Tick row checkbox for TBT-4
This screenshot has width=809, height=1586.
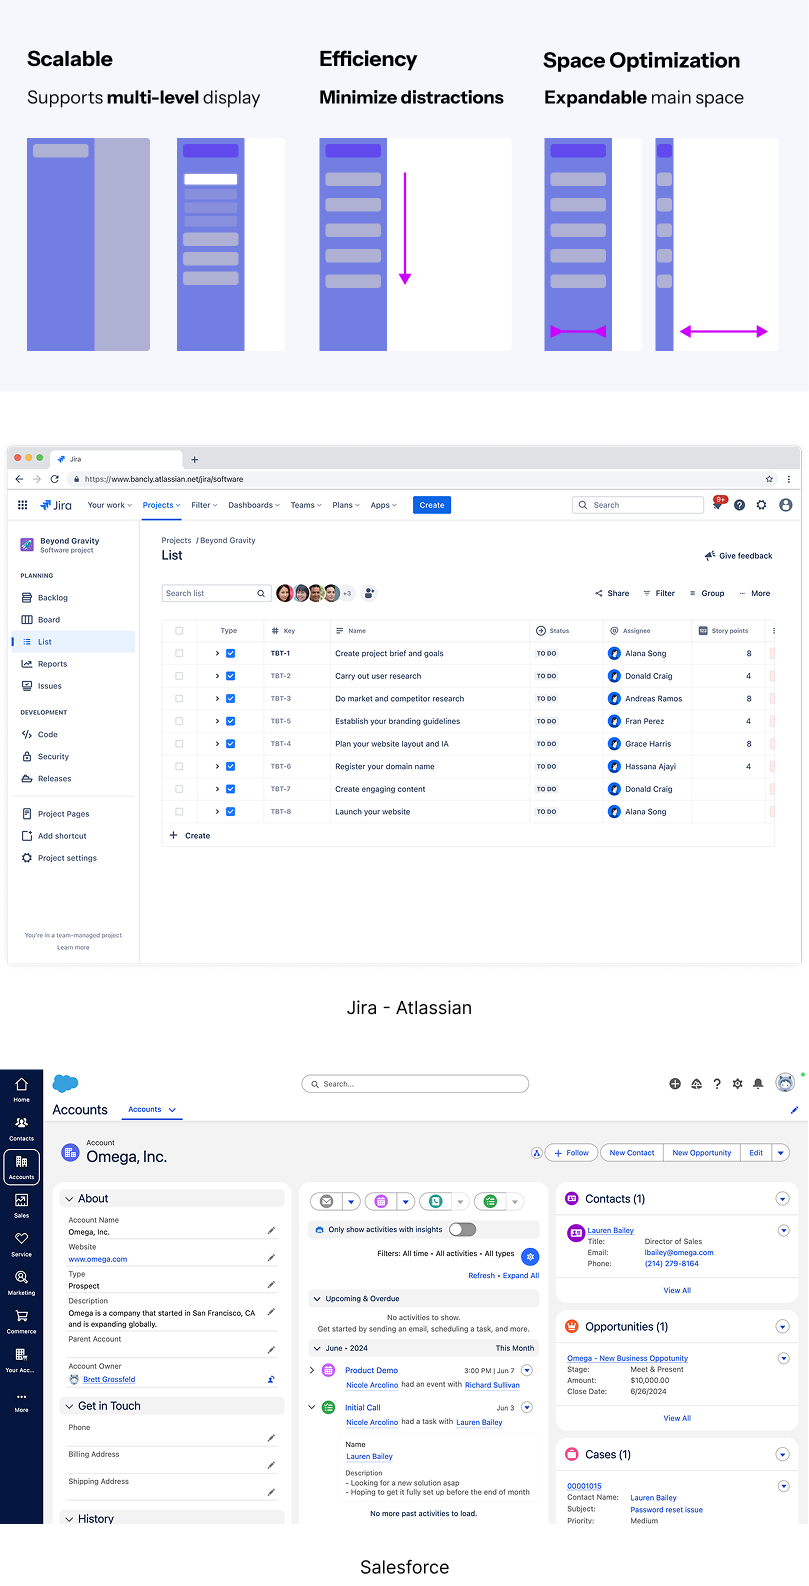click(179, 744)
